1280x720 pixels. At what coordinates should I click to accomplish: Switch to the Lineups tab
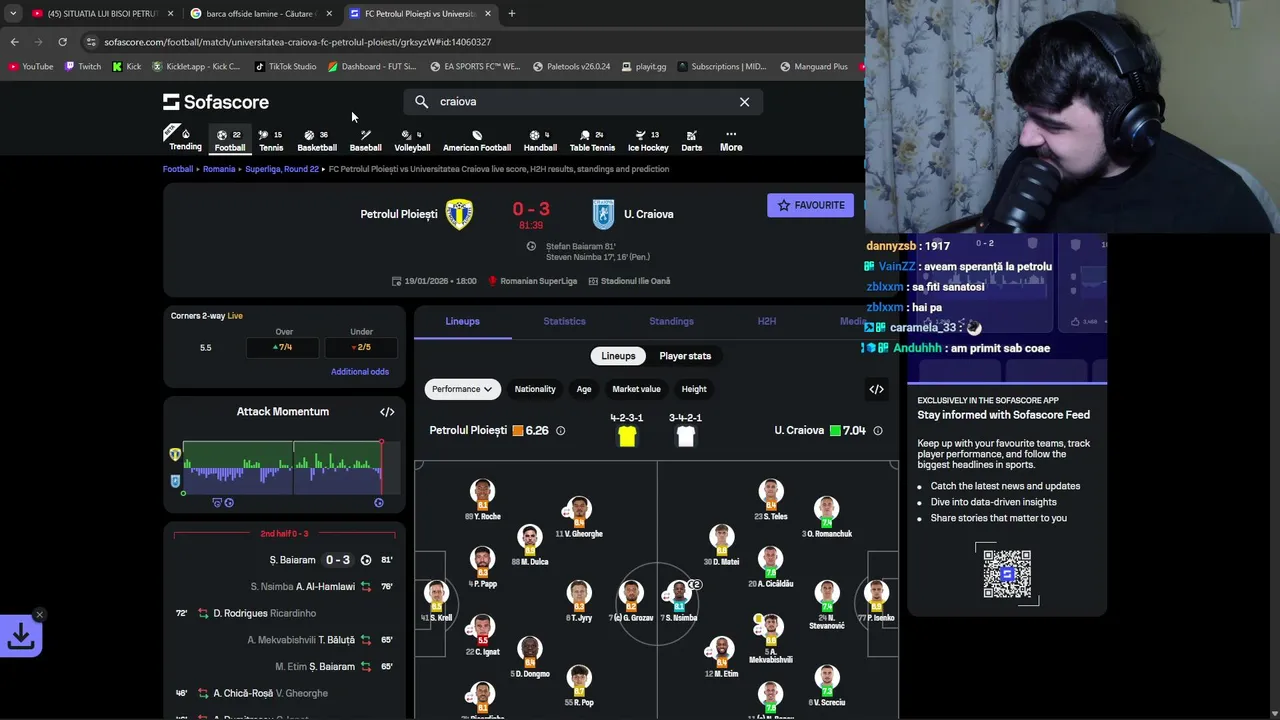pos(462,321)
